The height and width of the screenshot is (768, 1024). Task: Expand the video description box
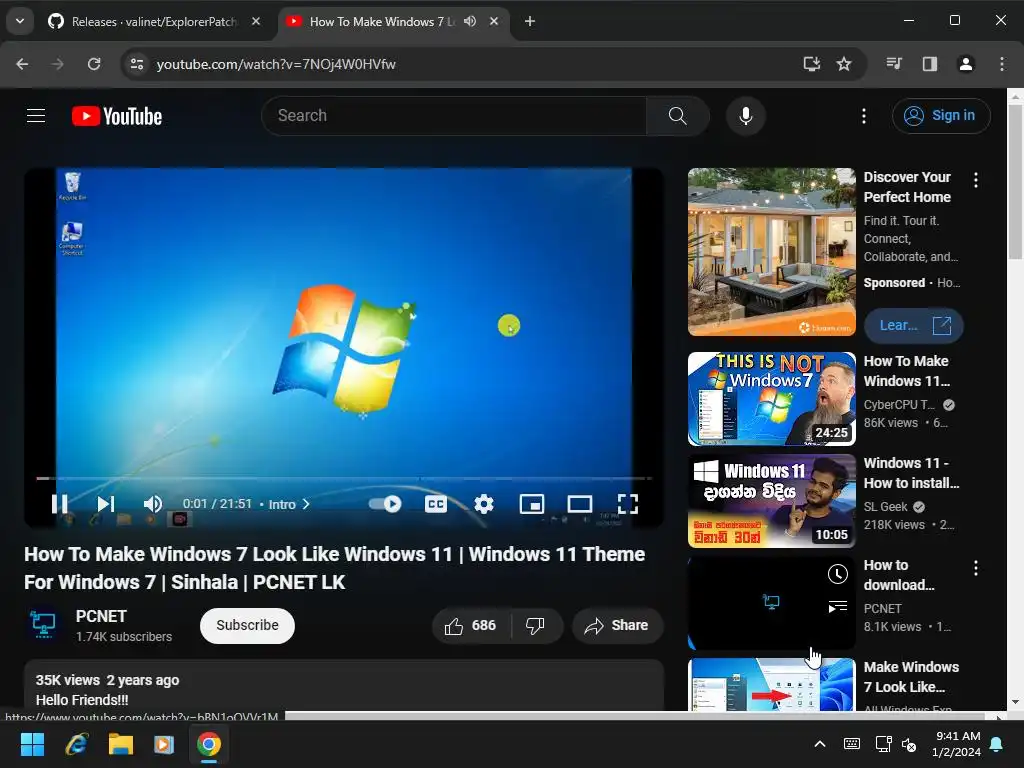point(344,685)
